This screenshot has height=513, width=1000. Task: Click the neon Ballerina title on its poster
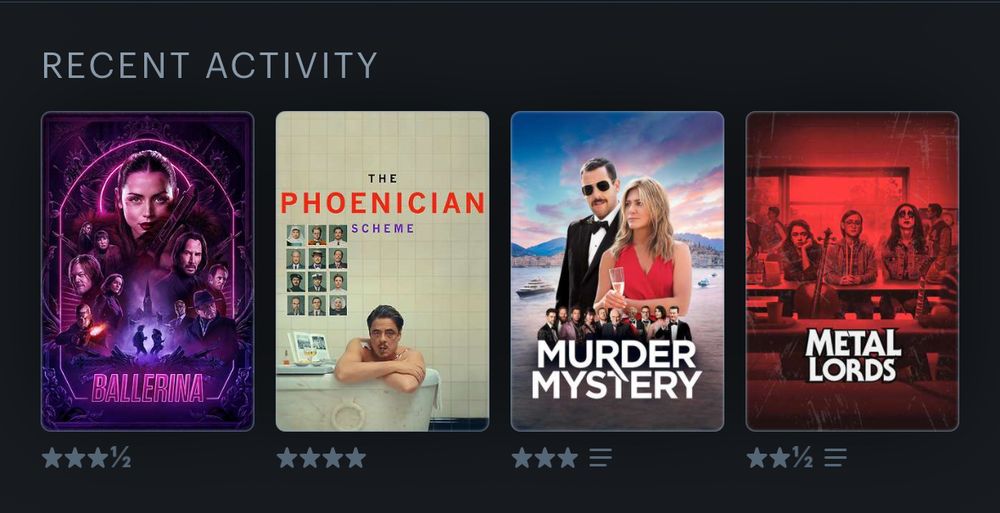click(x=148, y=388)
